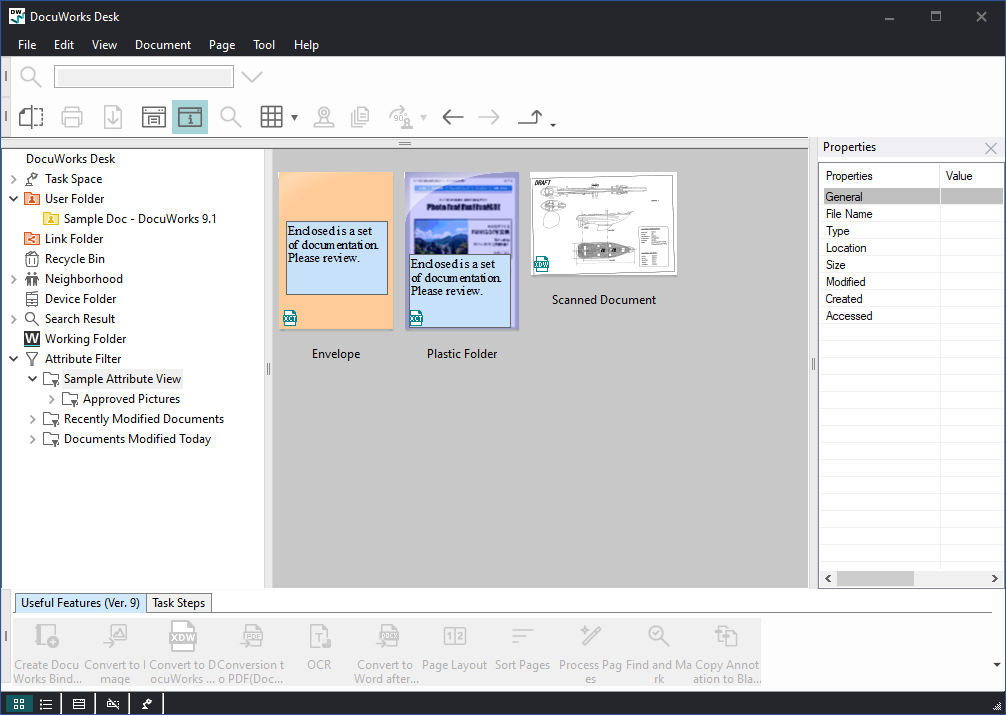
Task: Click the magnifier icon in the main toolbar
Action: [230, 117]
